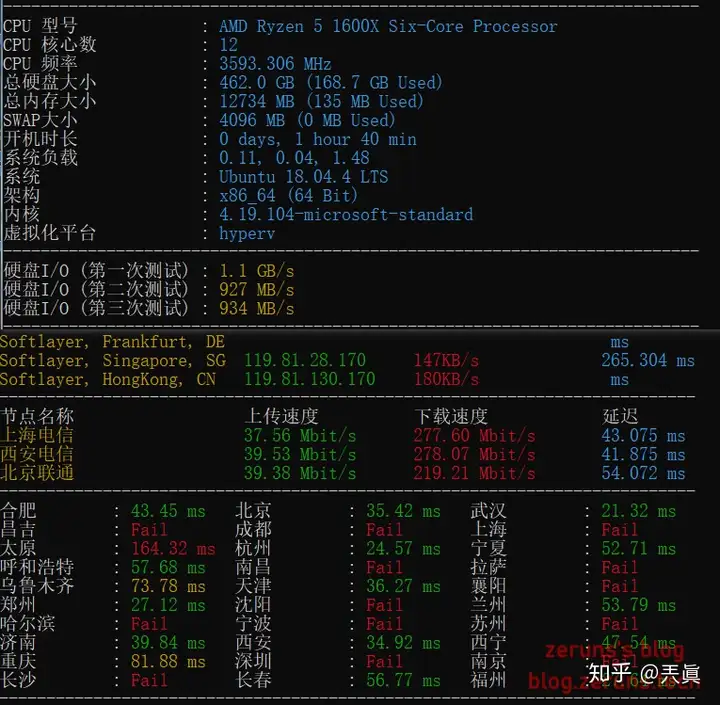This screenshot has height=705, width=720.
Task: Click the node name '上海电信'
Action: (x=37, y=435)
